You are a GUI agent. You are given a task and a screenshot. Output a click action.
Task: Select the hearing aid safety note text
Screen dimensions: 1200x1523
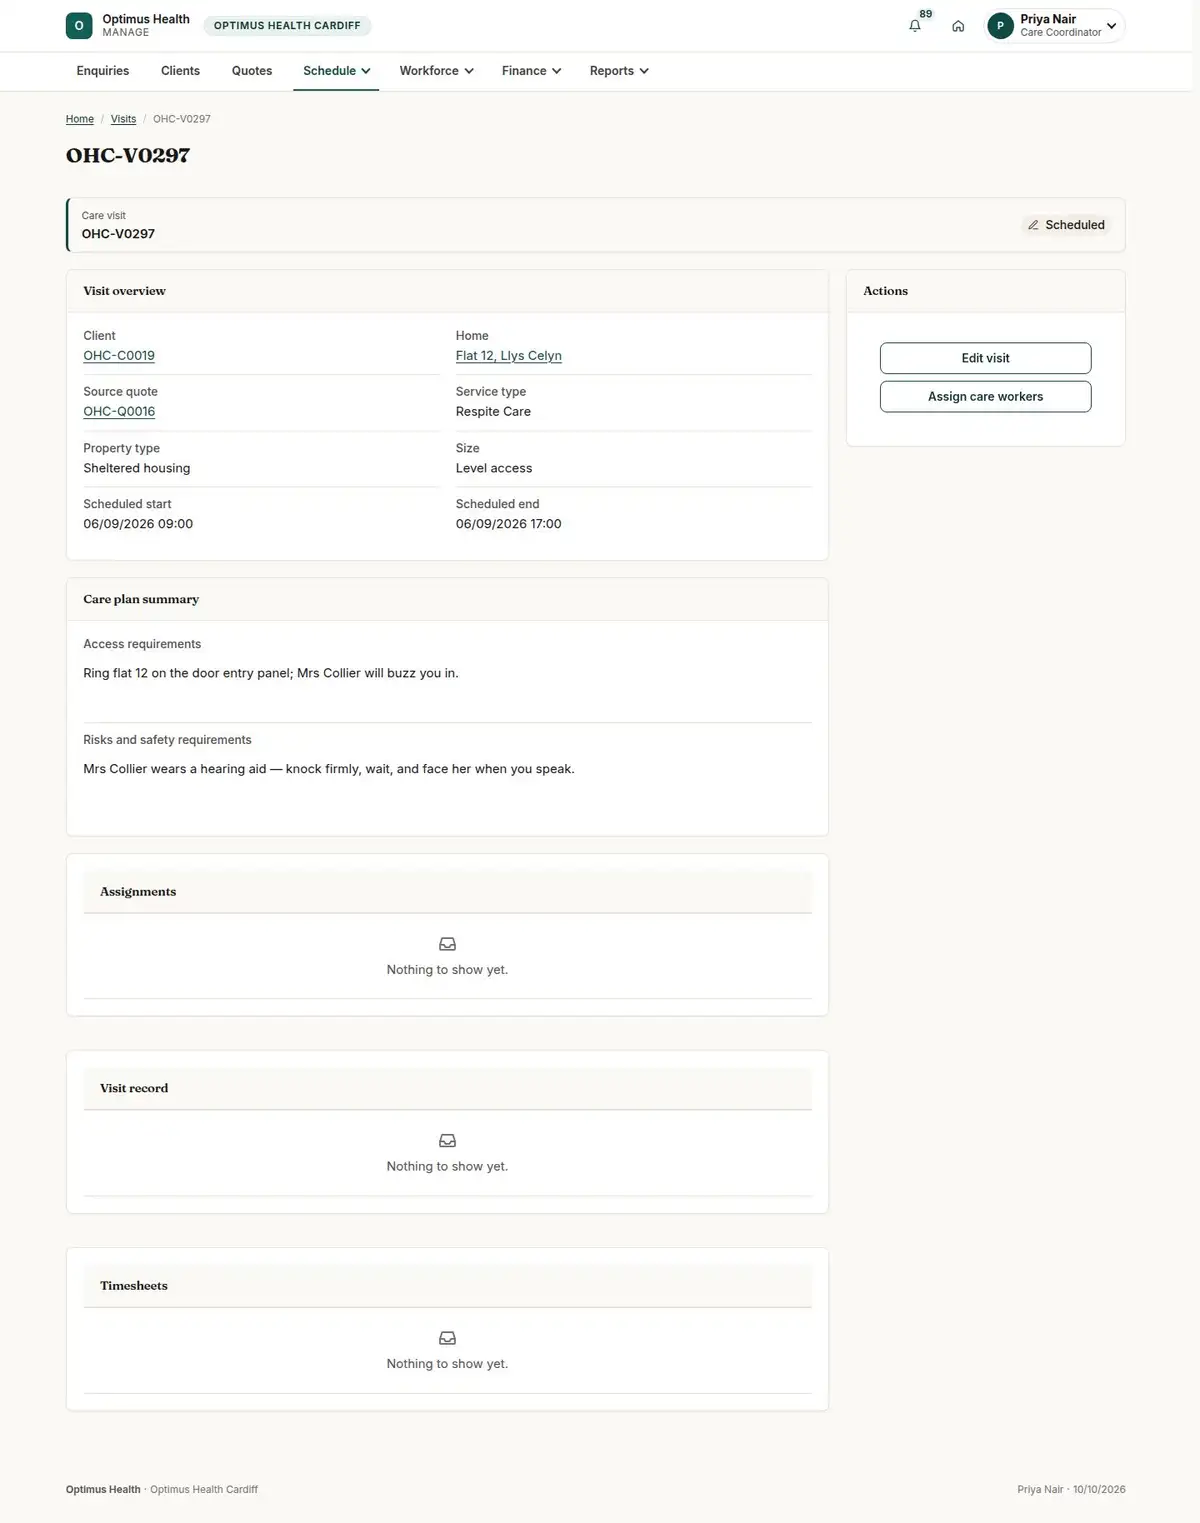[329, 769]
